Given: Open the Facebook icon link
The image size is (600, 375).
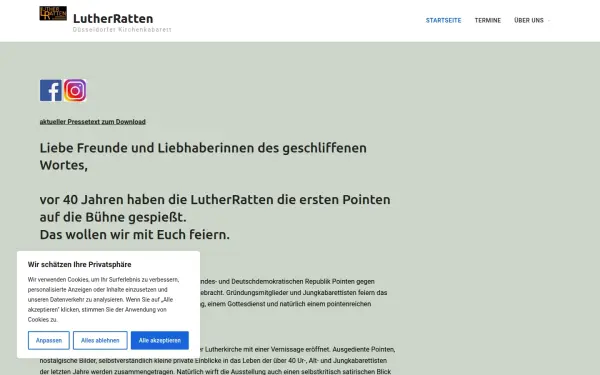Looking at the screenshot, I should click(x=51, y=90).
